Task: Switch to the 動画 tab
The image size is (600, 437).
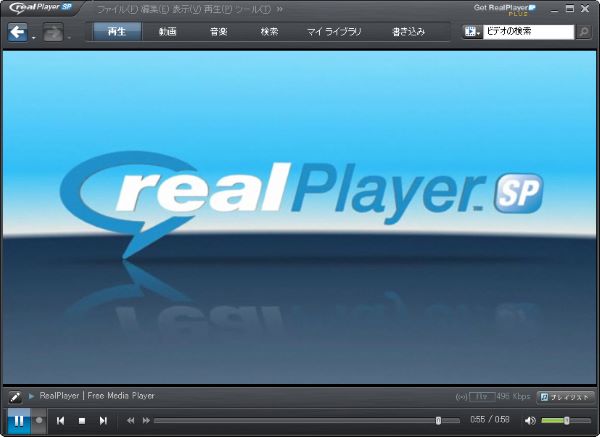Action: [x=168, y=31]
